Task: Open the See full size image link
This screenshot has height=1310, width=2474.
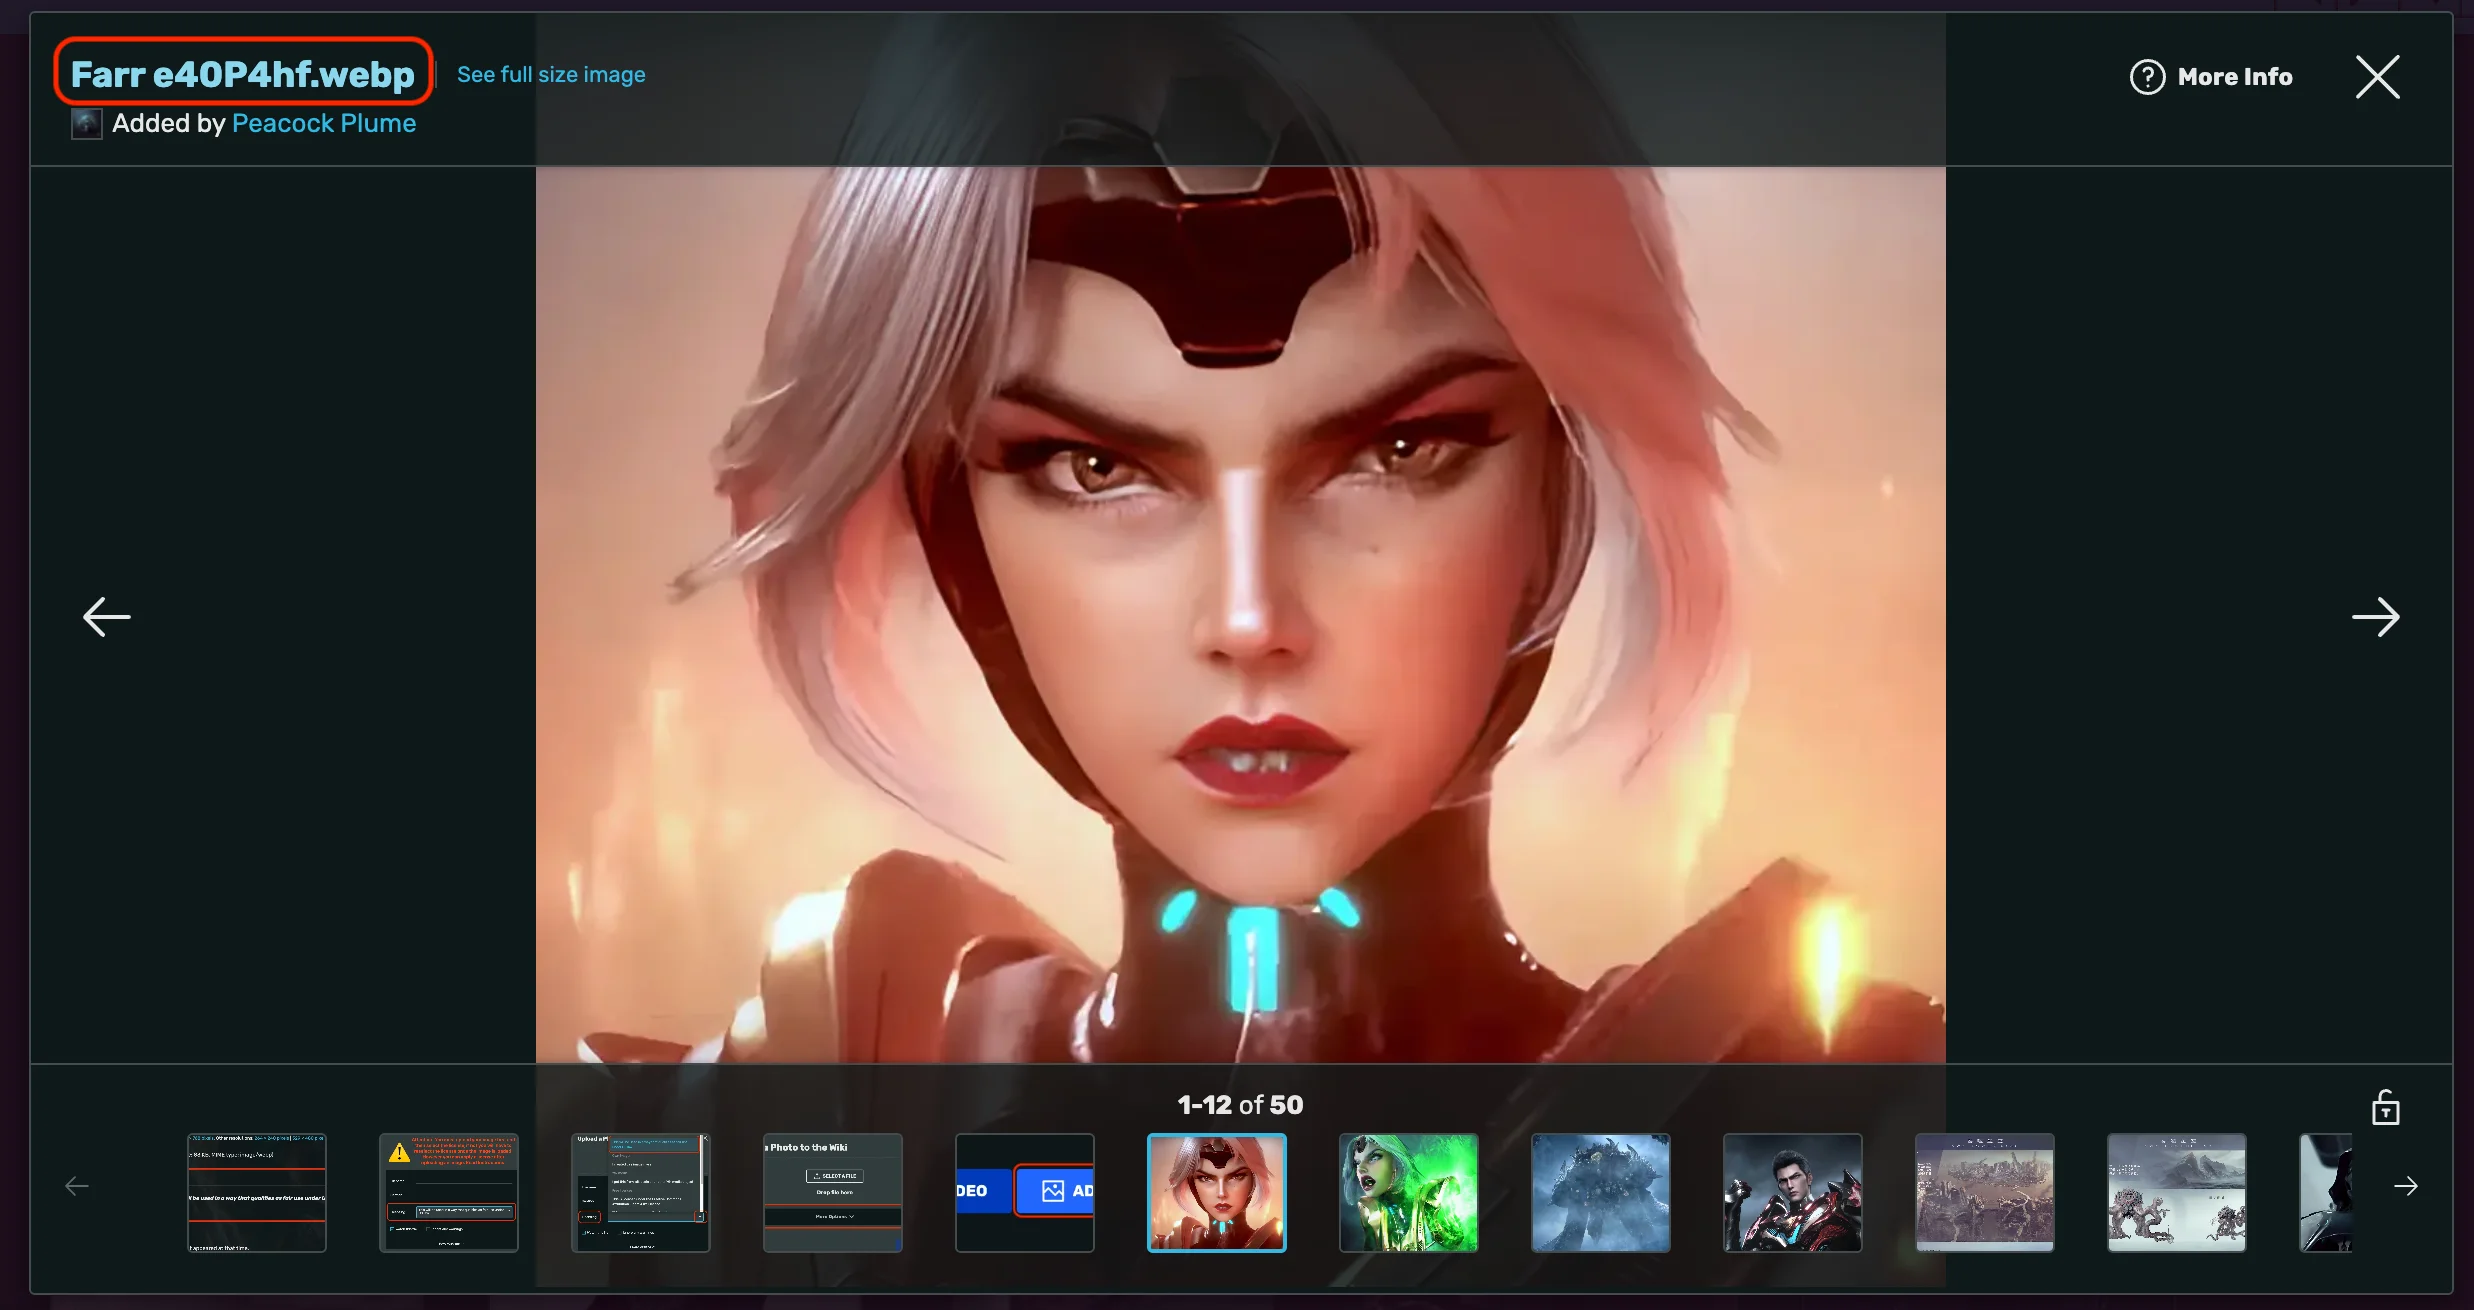Action: [x=551, y=75]
